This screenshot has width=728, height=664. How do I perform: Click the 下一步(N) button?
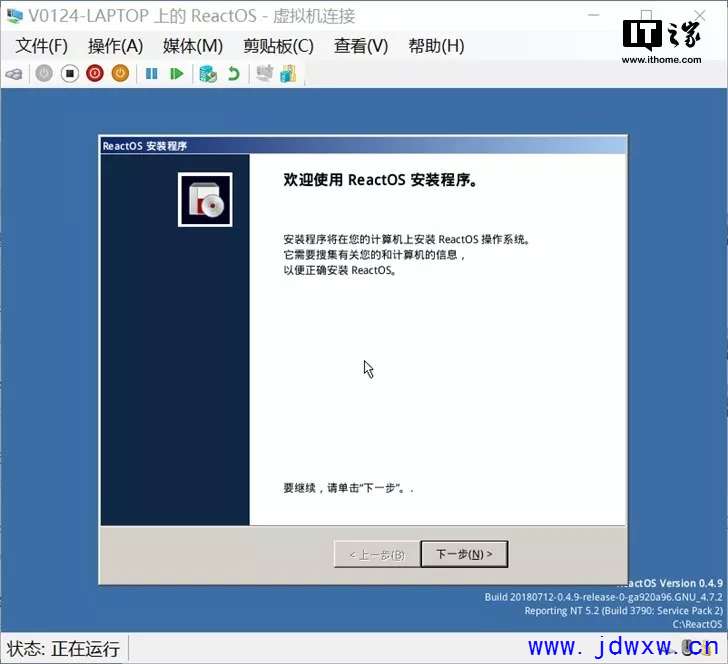click(x=464, y=554)
